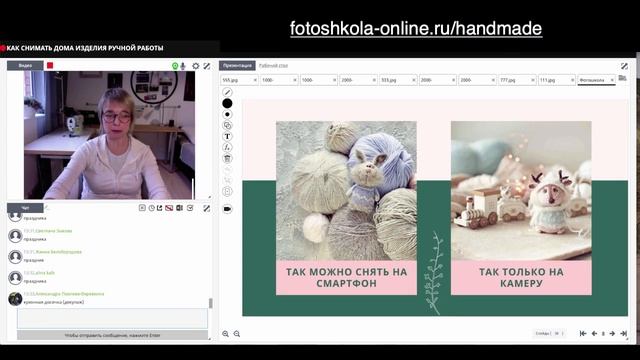The width and height of the screenshot is (640, 360).
Task: Click the reindeer toy photo on slide
Action: tap(521, 191)
